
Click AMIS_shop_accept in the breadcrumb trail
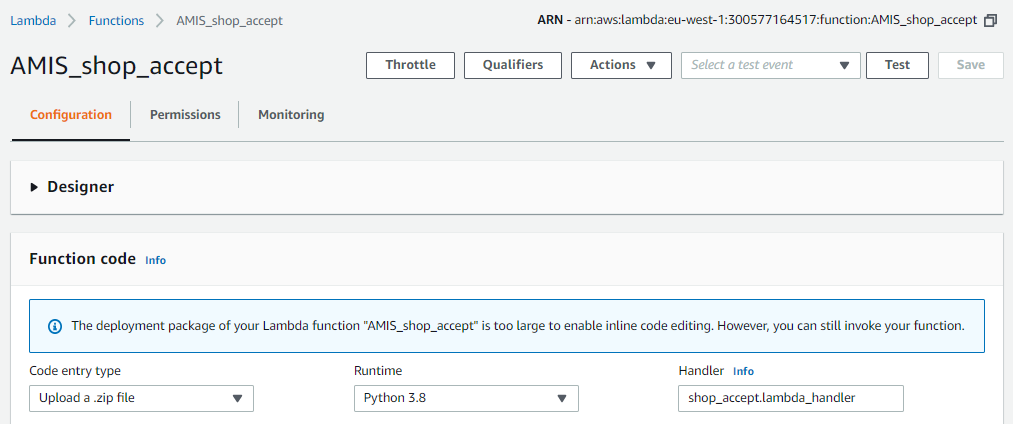229,21
